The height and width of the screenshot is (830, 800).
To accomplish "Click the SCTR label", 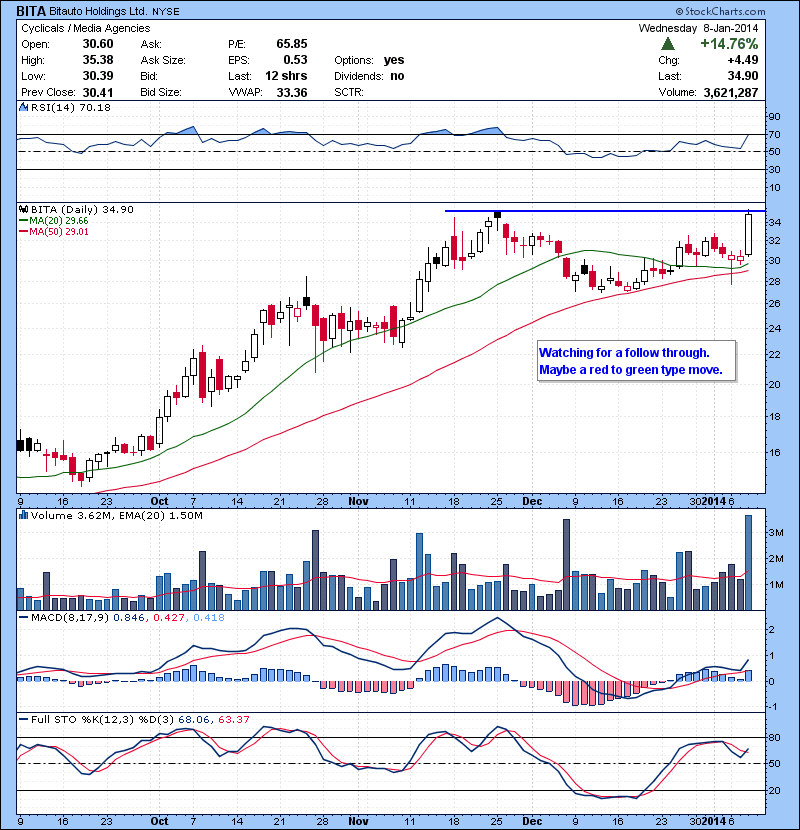I will (349, 92).
